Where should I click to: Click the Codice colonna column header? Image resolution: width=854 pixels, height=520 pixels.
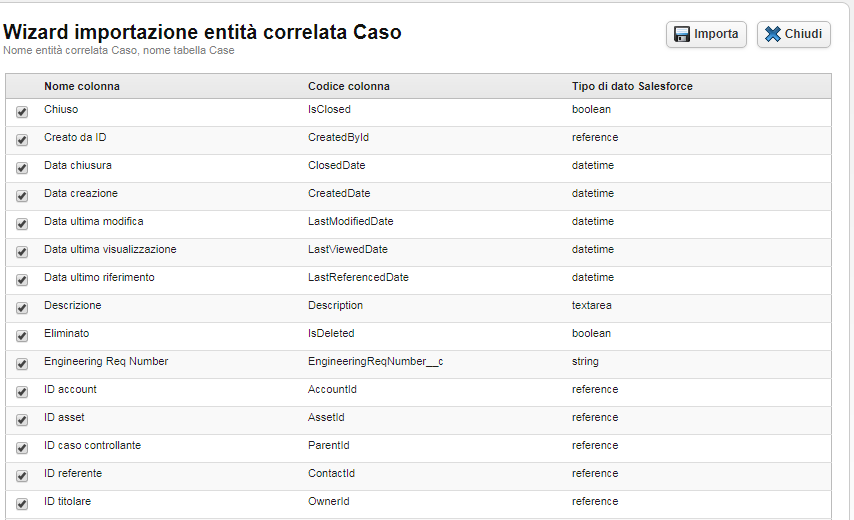(349, 86)
